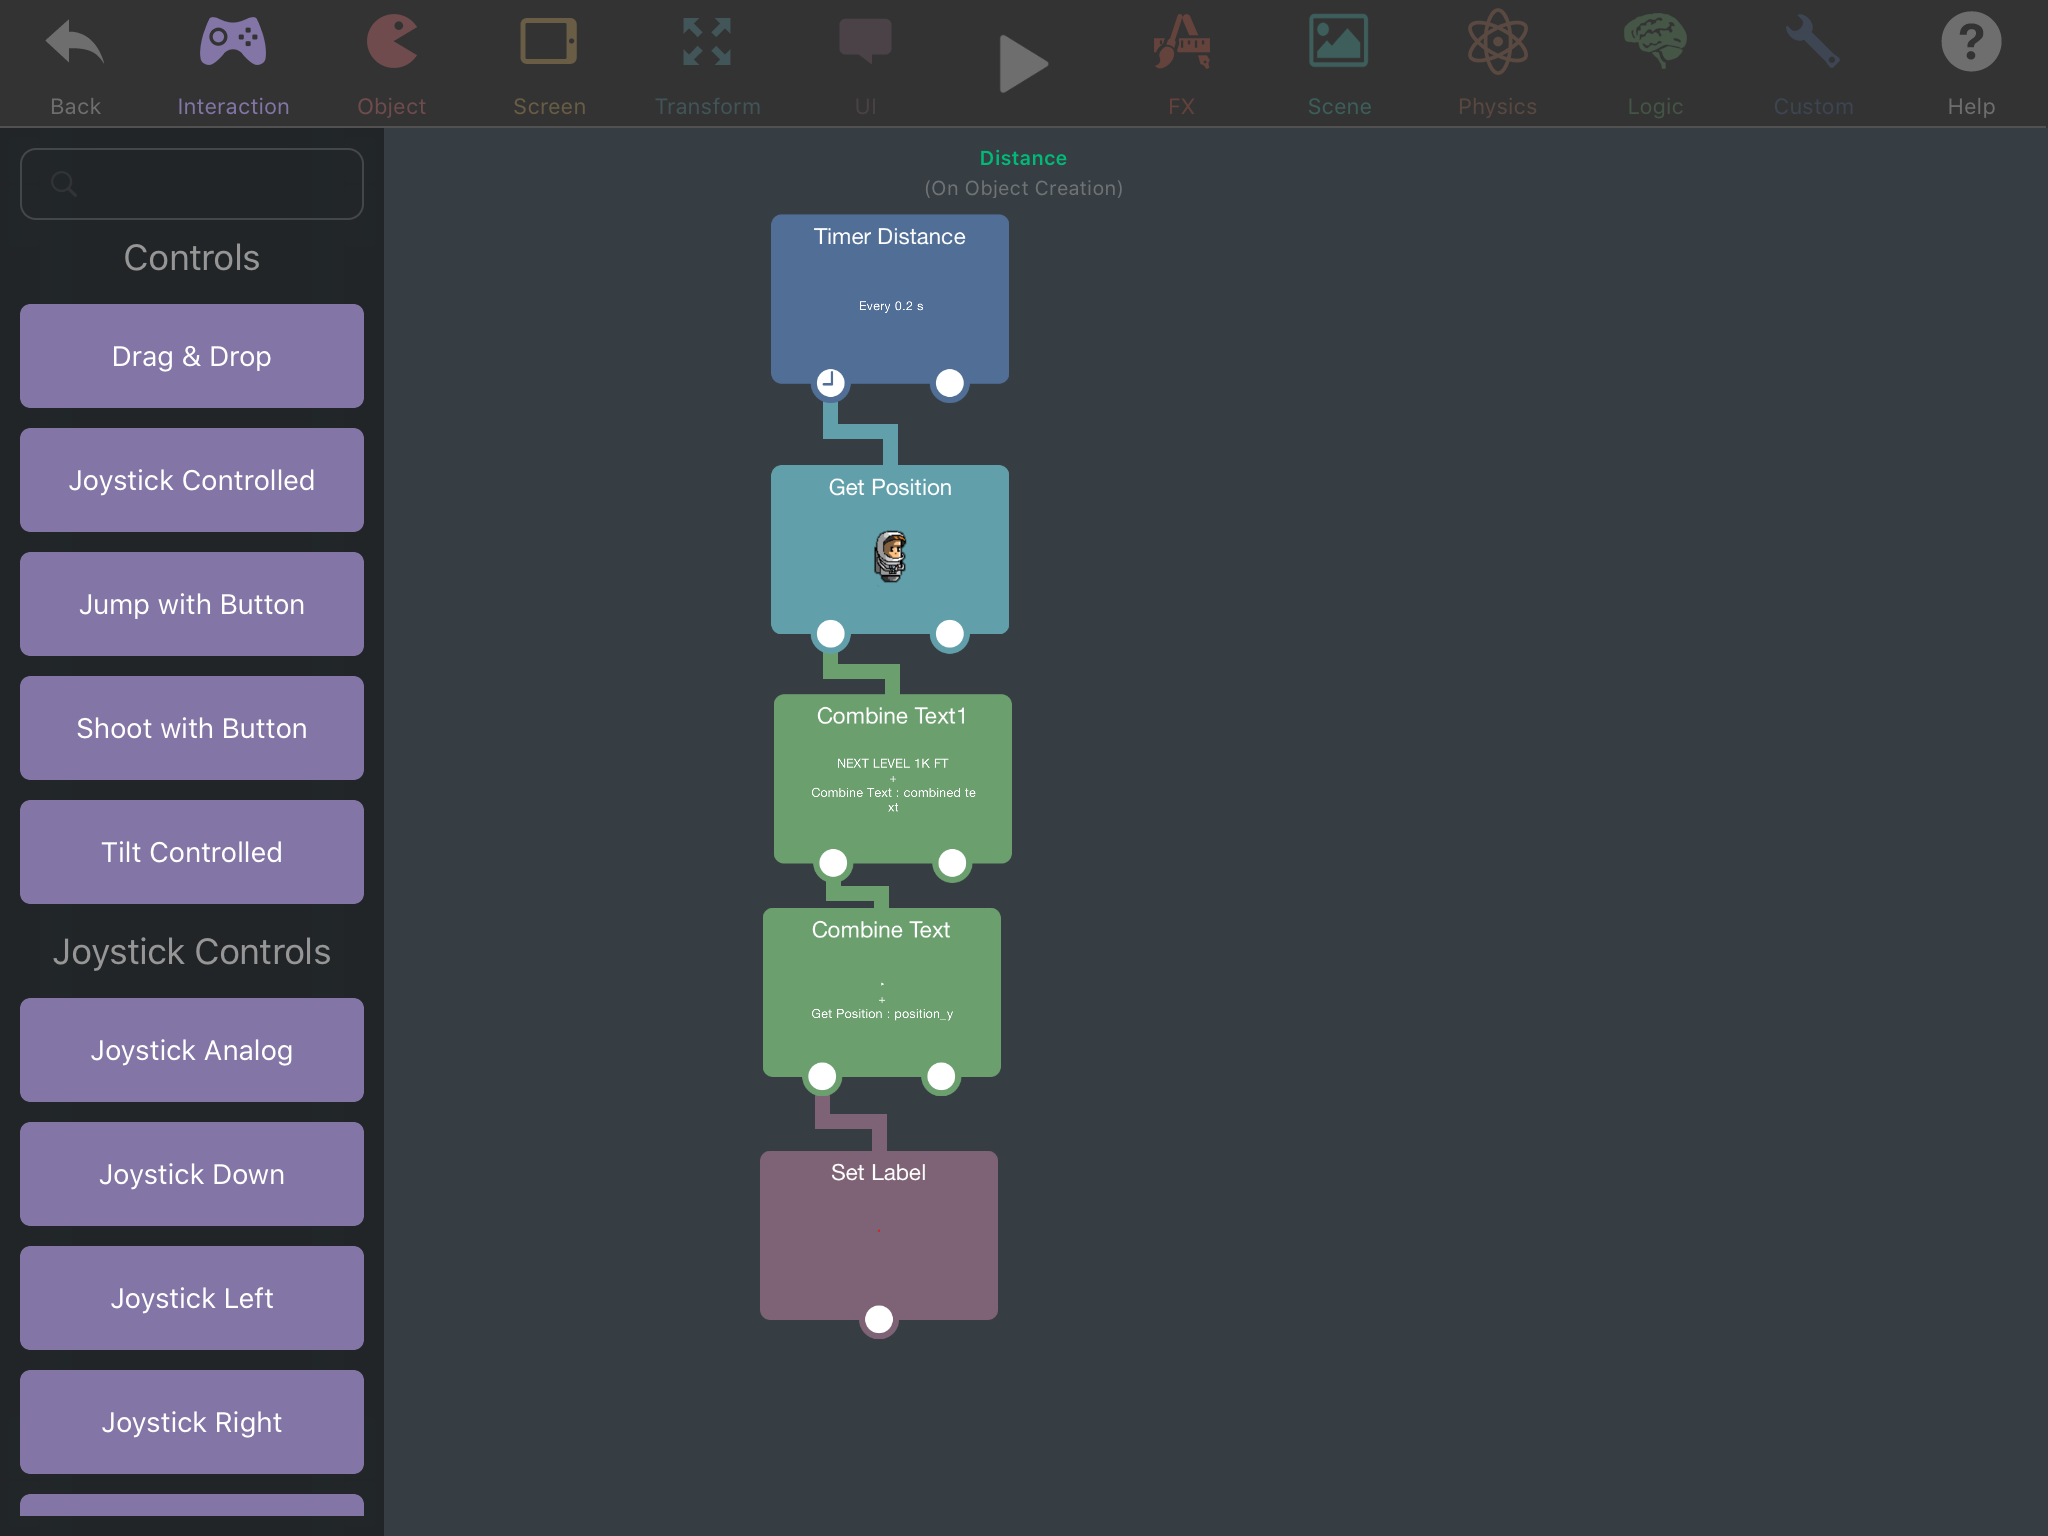
Task: Go back using the Back arrow icon
Action: tap(75, 45)
